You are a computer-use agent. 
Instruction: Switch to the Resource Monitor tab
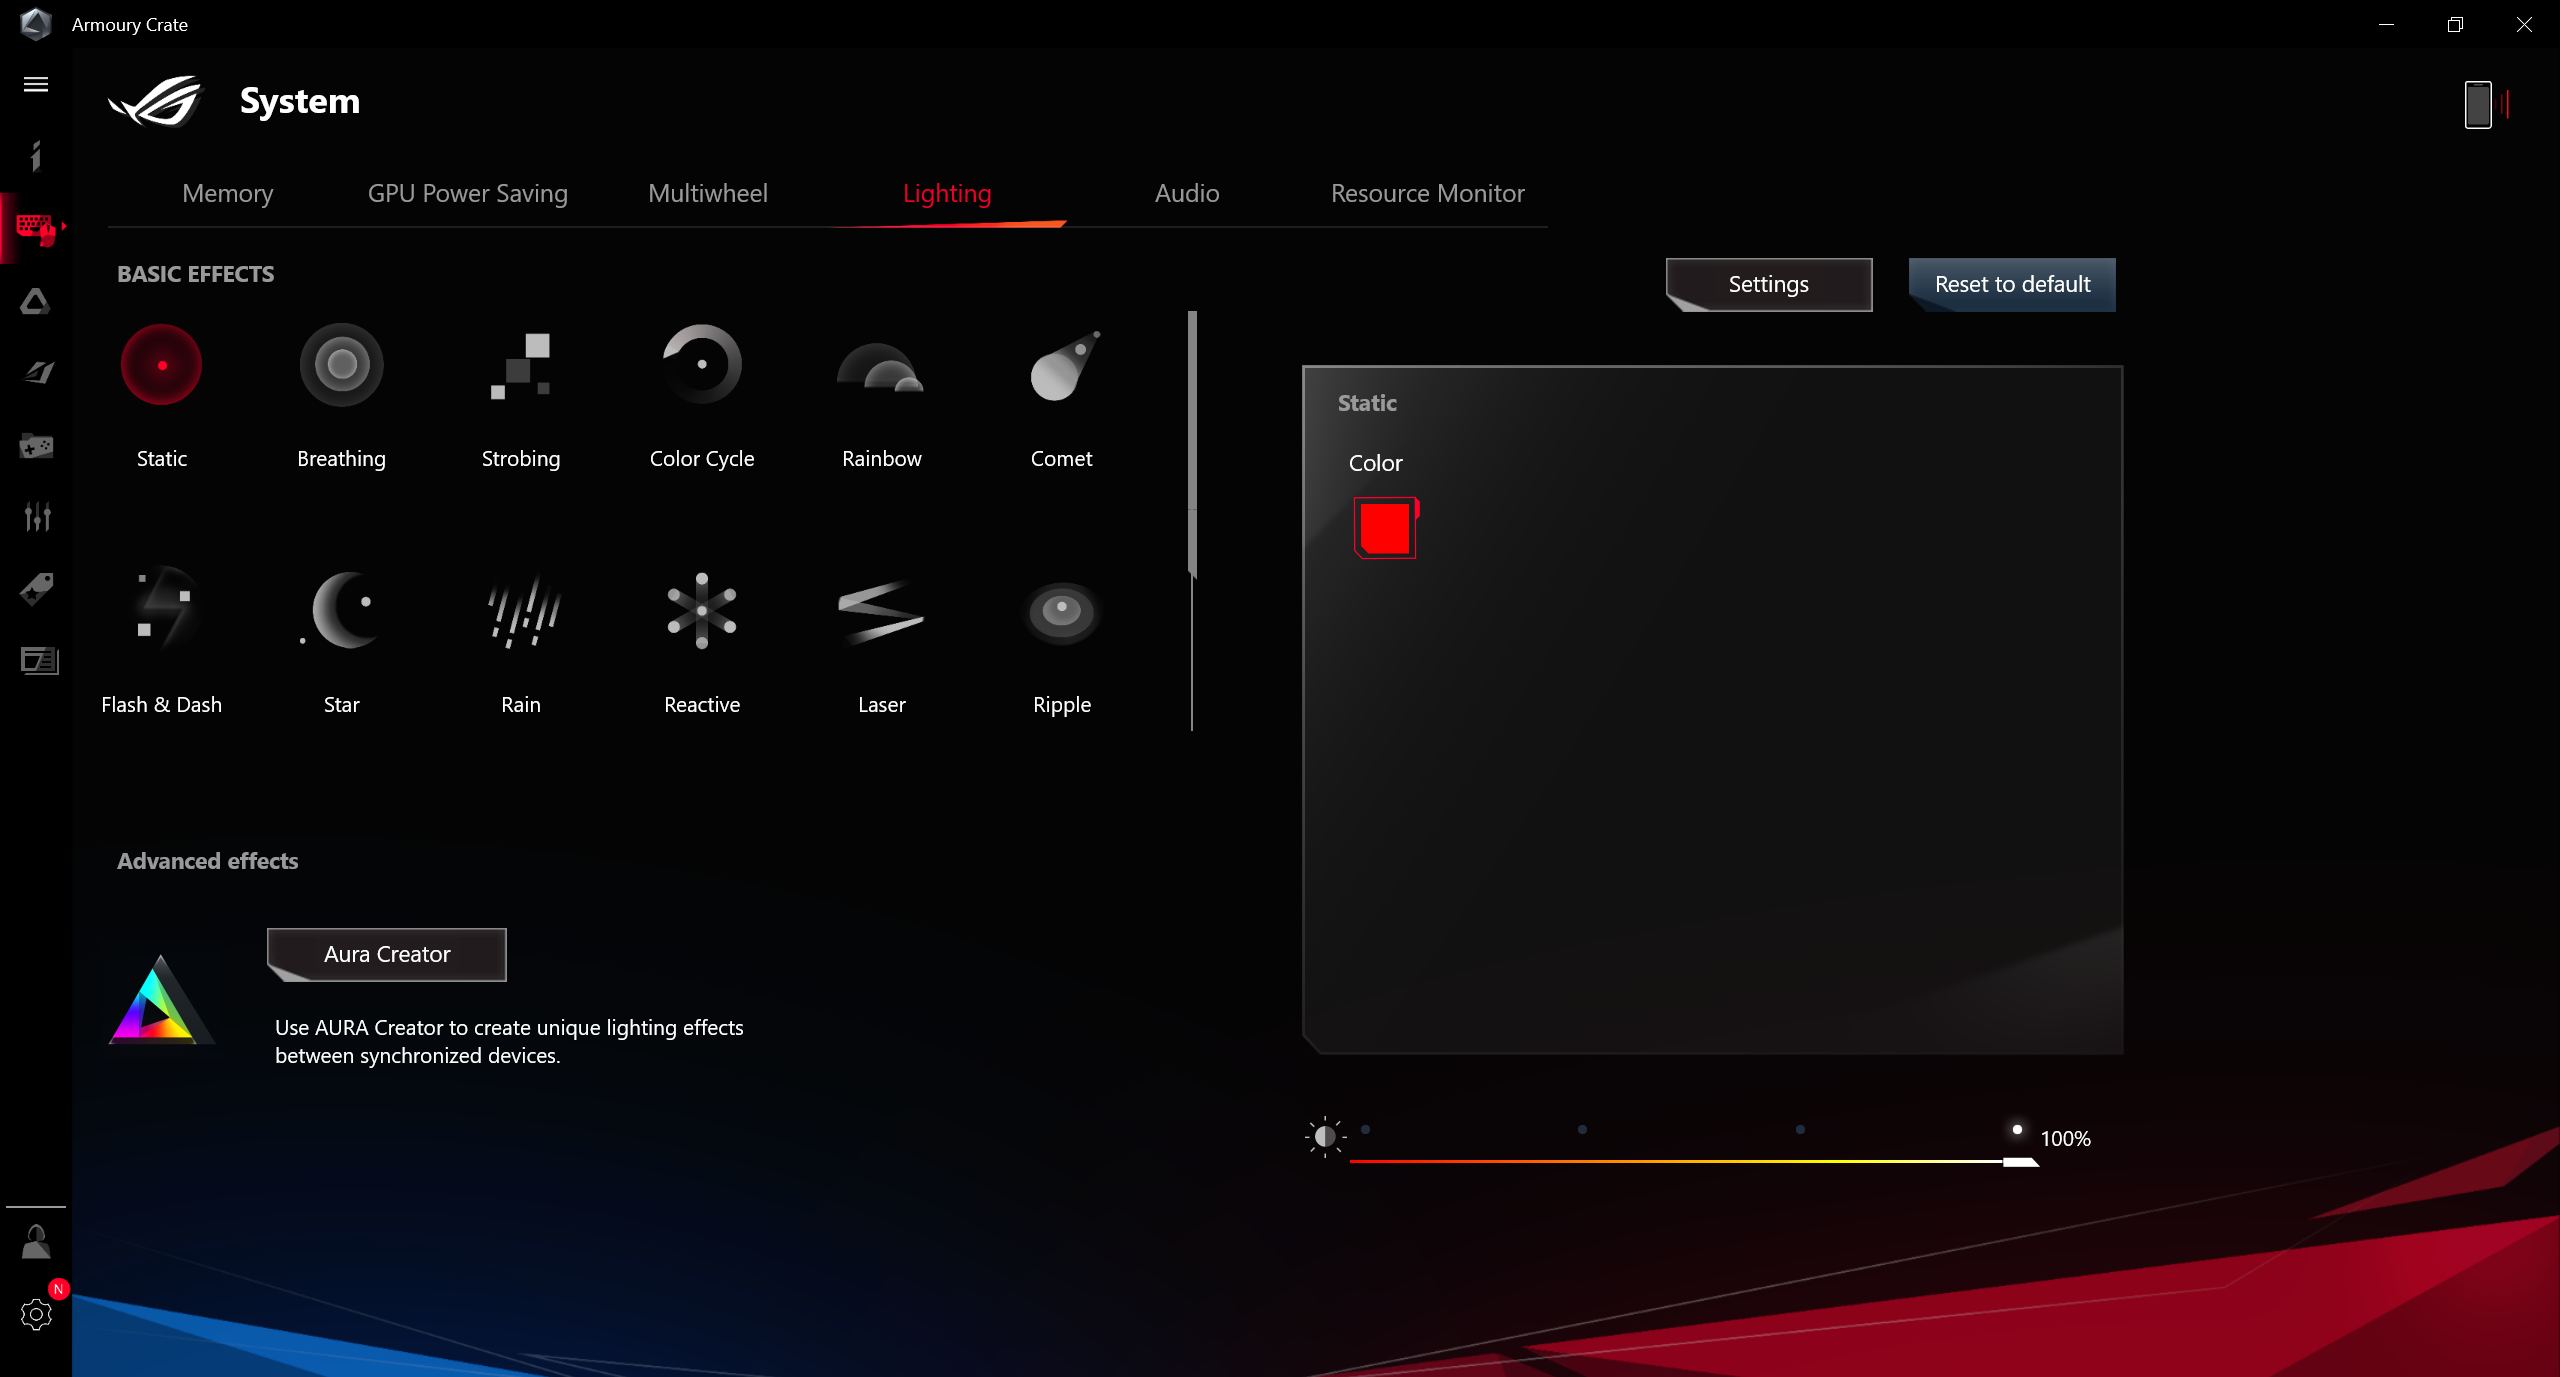[1427, 193]
